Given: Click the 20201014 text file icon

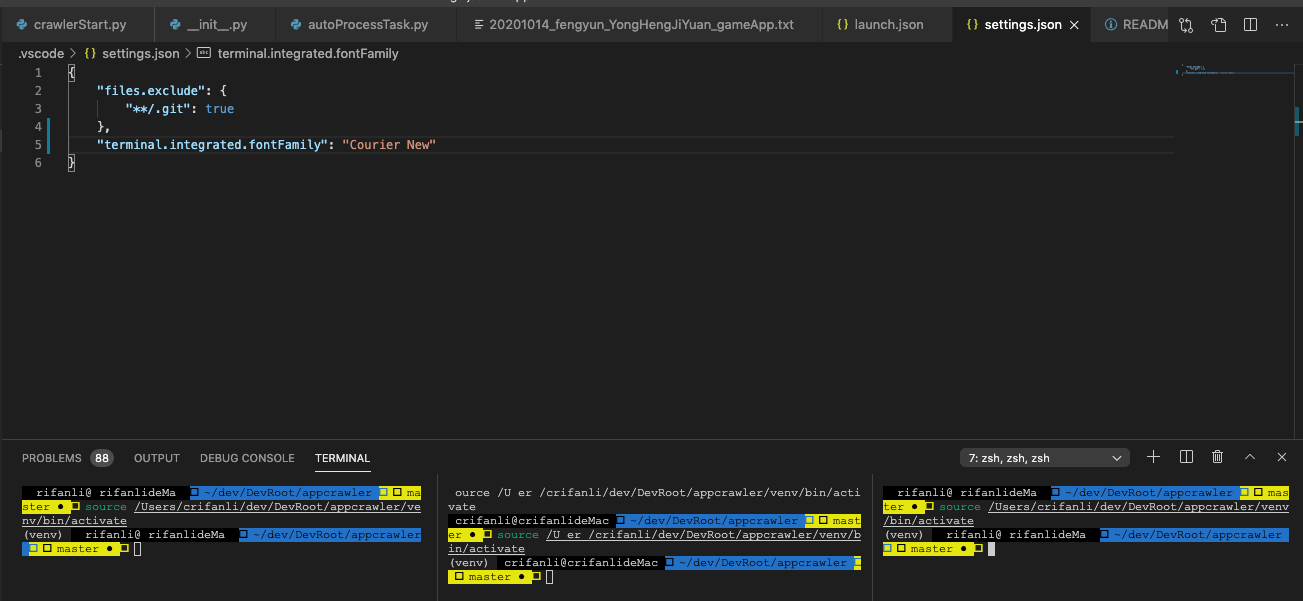Looking at the screenshot, I should (479, 24).
